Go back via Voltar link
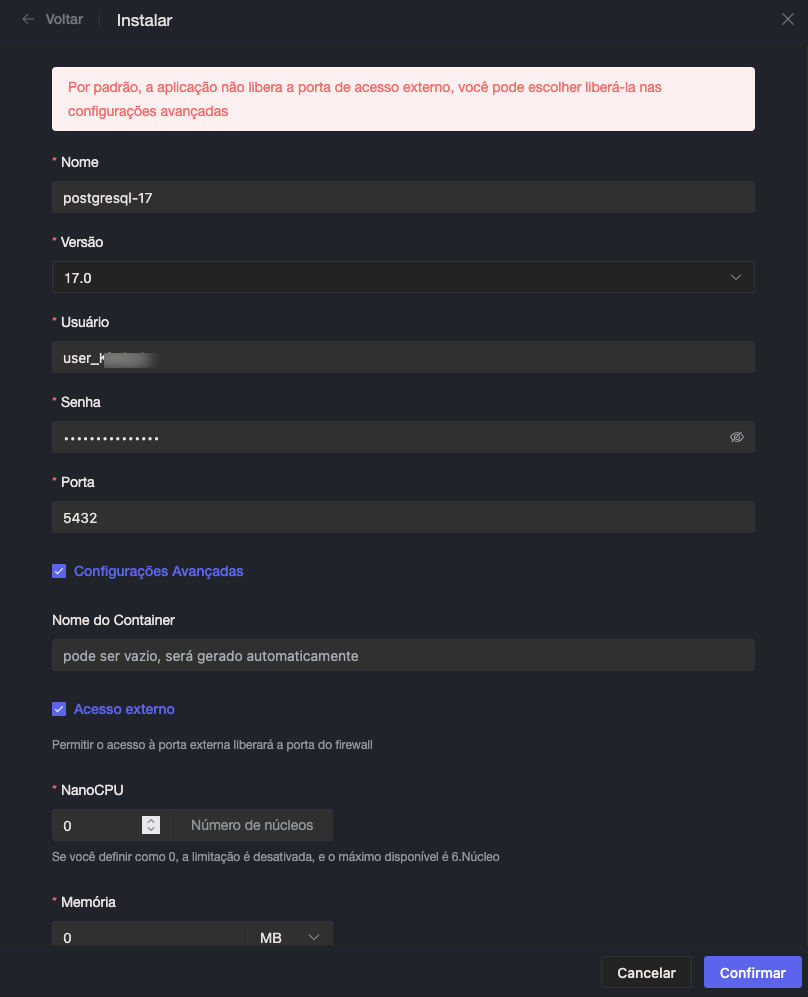Screen dimensions: 808x997 click(x=64, y=19)
